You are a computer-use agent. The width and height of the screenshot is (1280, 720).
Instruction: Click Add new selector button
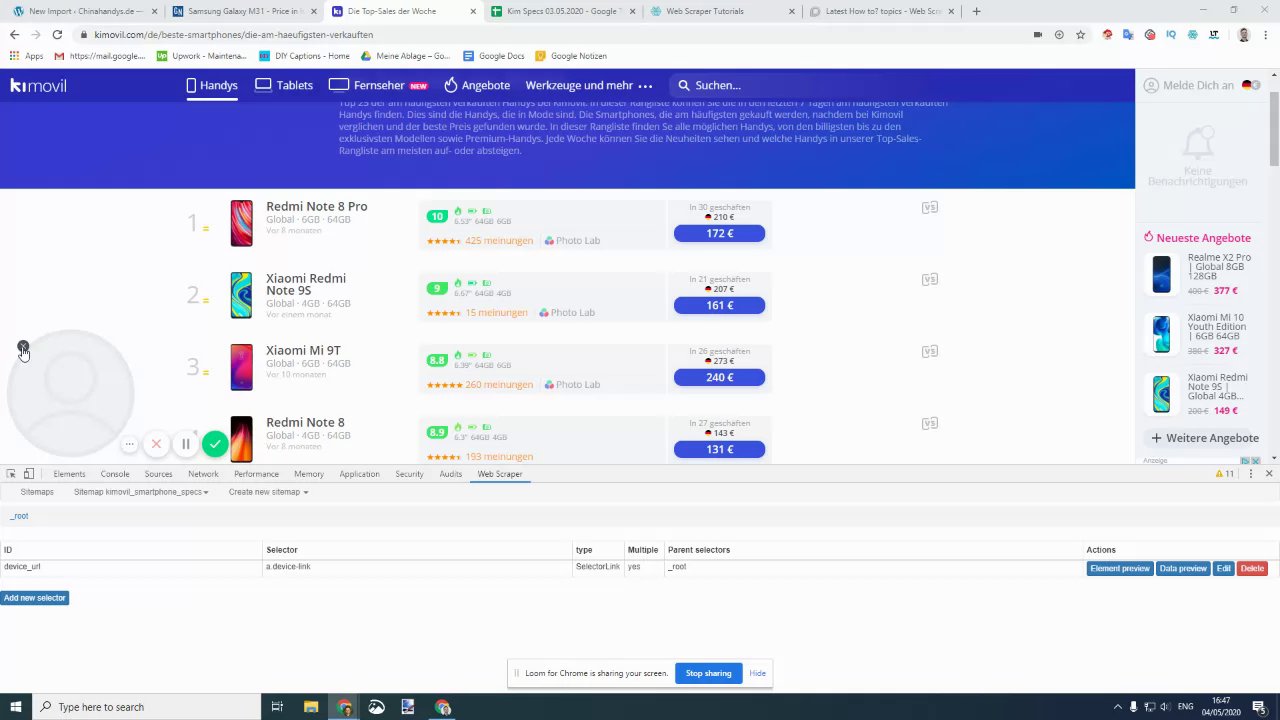(x=34, y=598)
